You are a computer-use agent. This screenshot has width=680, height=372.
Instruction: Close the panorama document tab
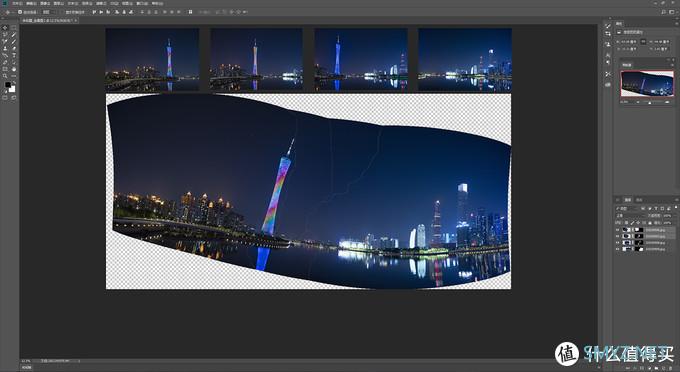click(76, 20)
